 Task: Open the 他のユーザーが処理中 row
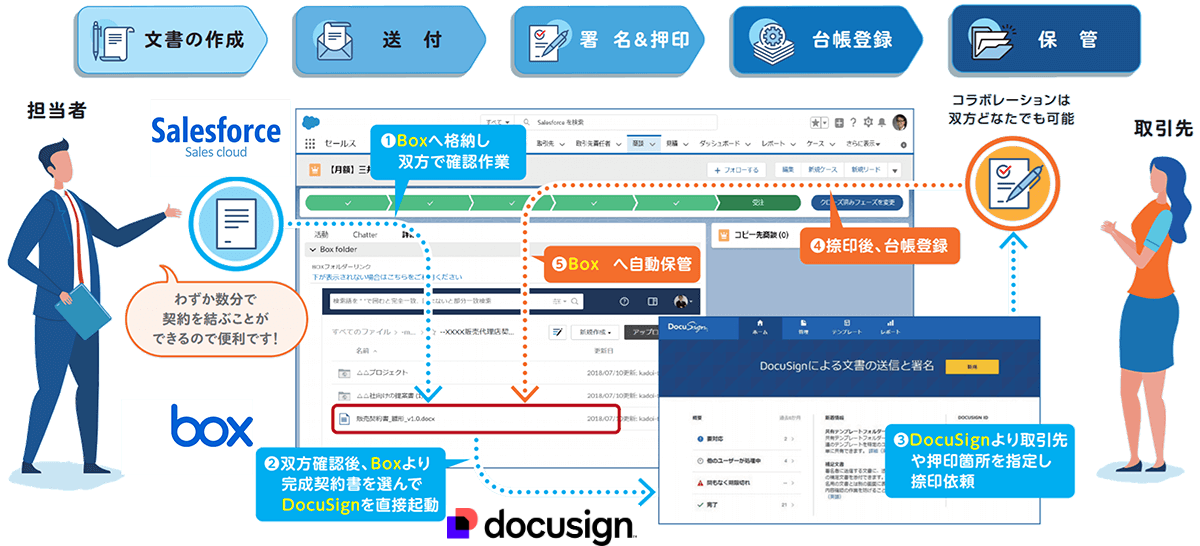pyautogui.click(x=746, y=461)
